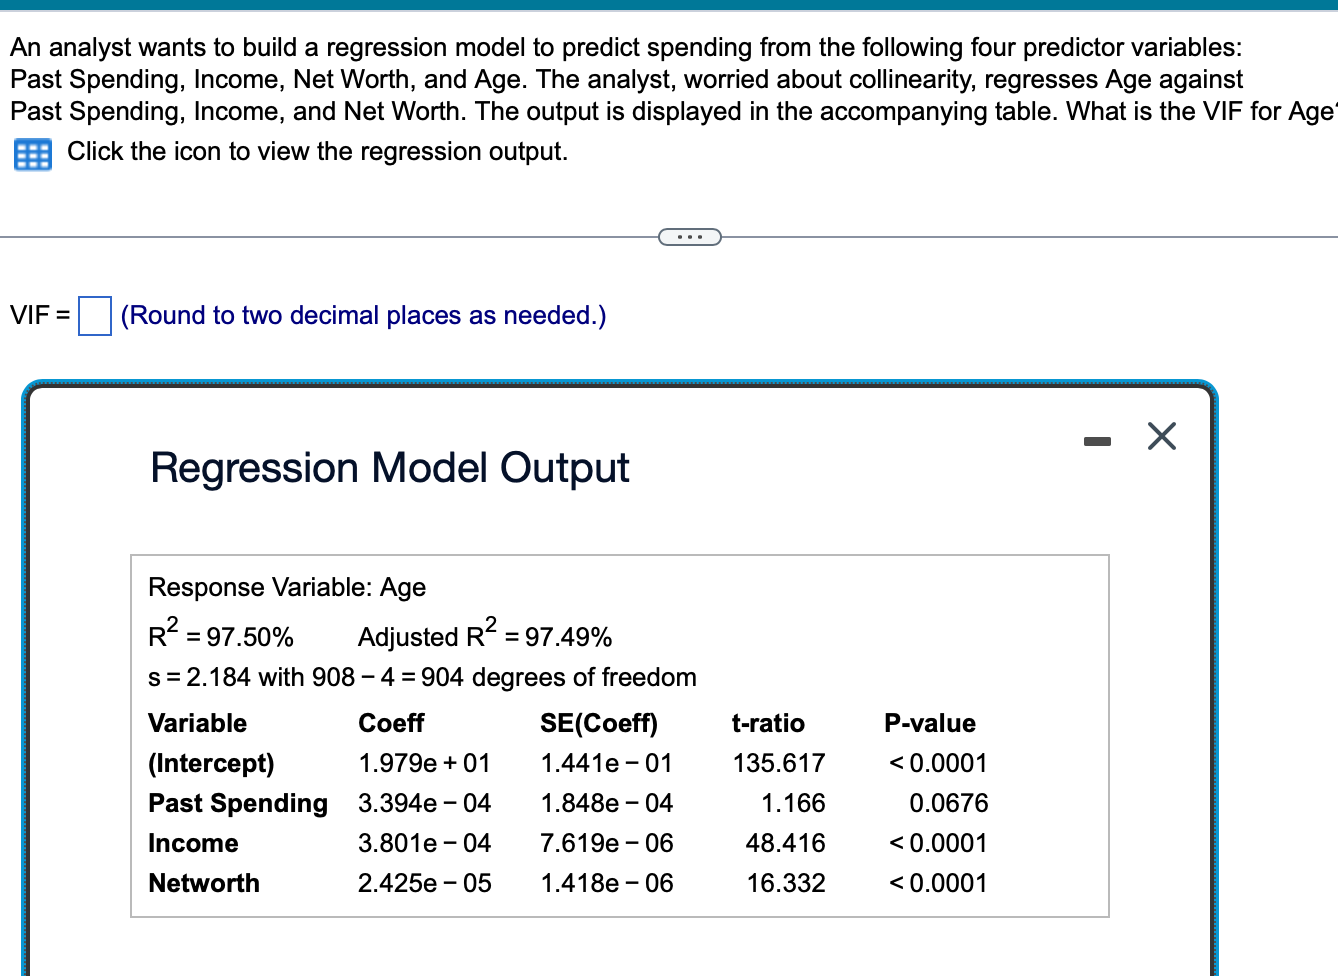1338x976 pixels.
Task: Highlight the R squared 97.50% statistic
Action: [220, 634]
